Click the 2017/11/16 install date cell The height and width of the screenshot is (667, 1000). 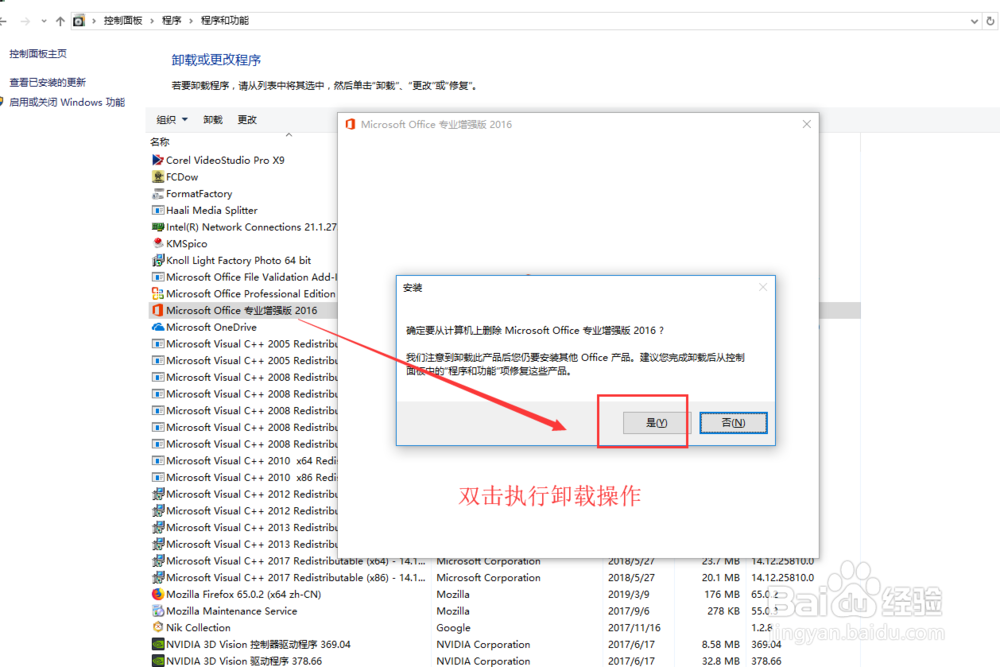pos(634,627)
